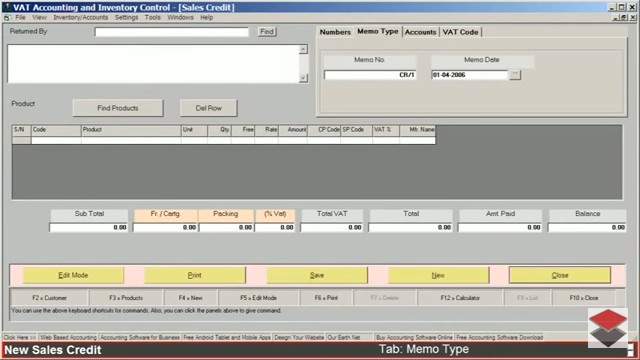Click the F2 Customer shortcut panel

pyautogui.click(x=49, y=298)
